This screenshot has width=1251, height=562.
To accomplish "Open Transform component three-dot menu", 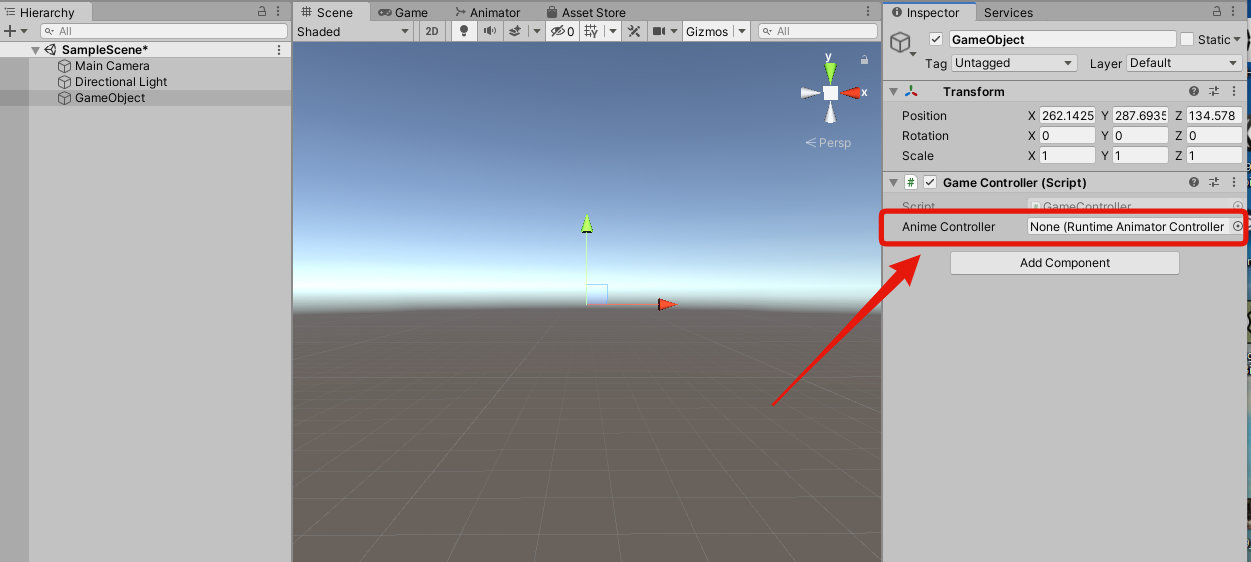I will 1234,91.
